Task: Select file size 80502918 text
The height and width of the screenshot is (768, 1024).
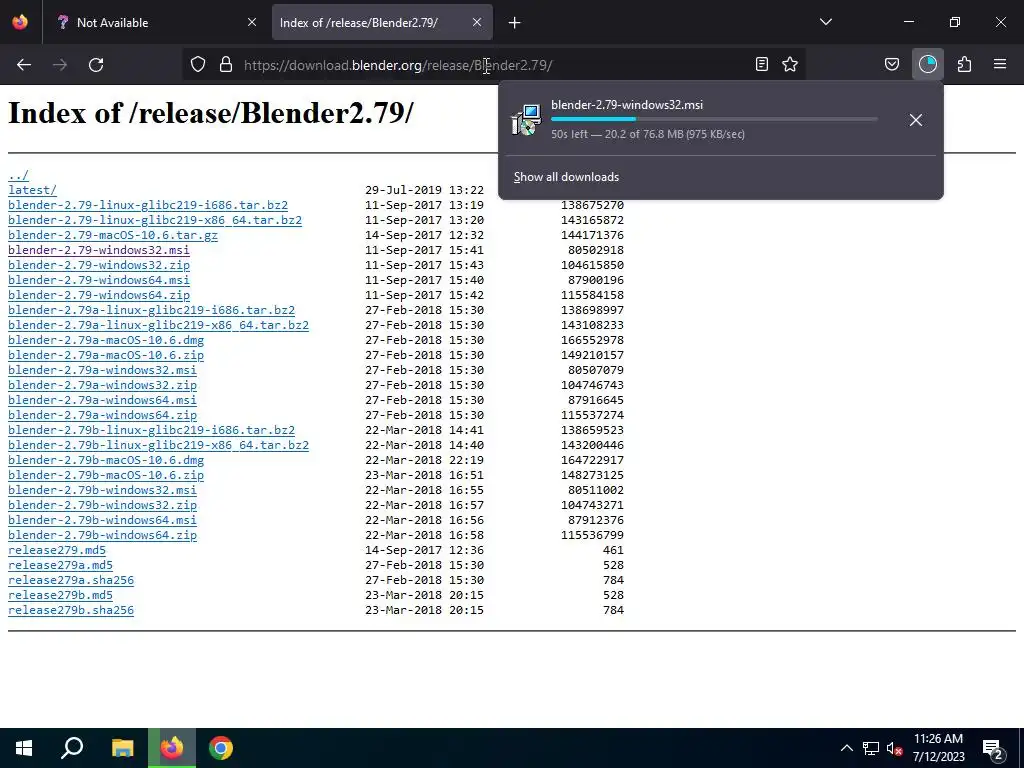Action: point(596,250)
